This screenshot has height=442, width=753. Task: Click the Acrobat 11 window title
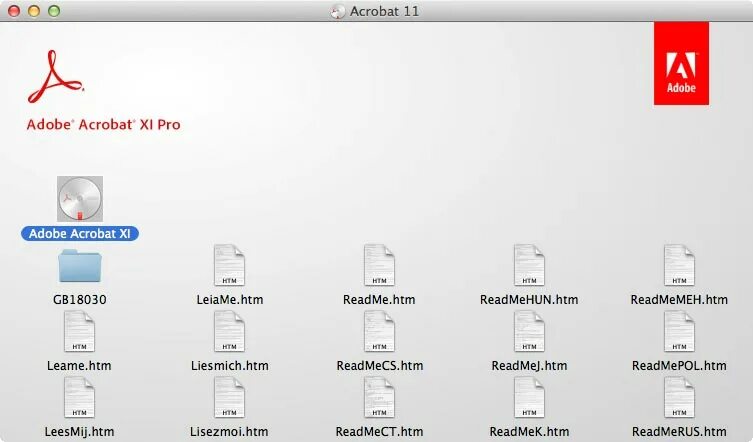[384, 11]
